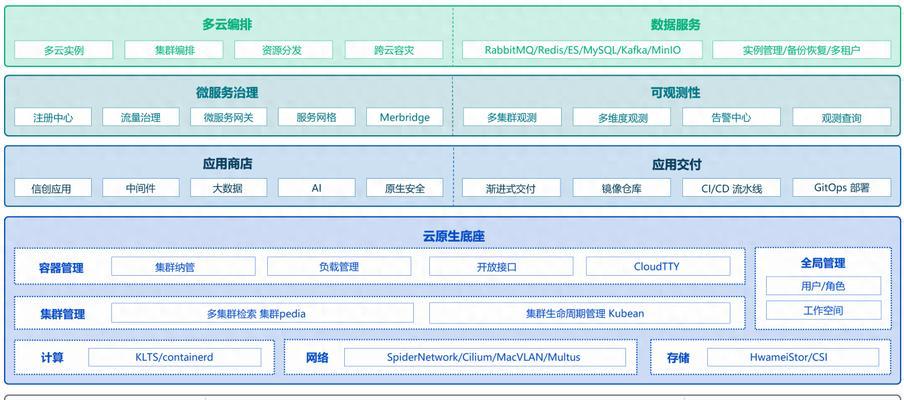This screenshot has height=400, width=904.
Task: Click the 工作空间 box
Action: click(x=823, y=310)
